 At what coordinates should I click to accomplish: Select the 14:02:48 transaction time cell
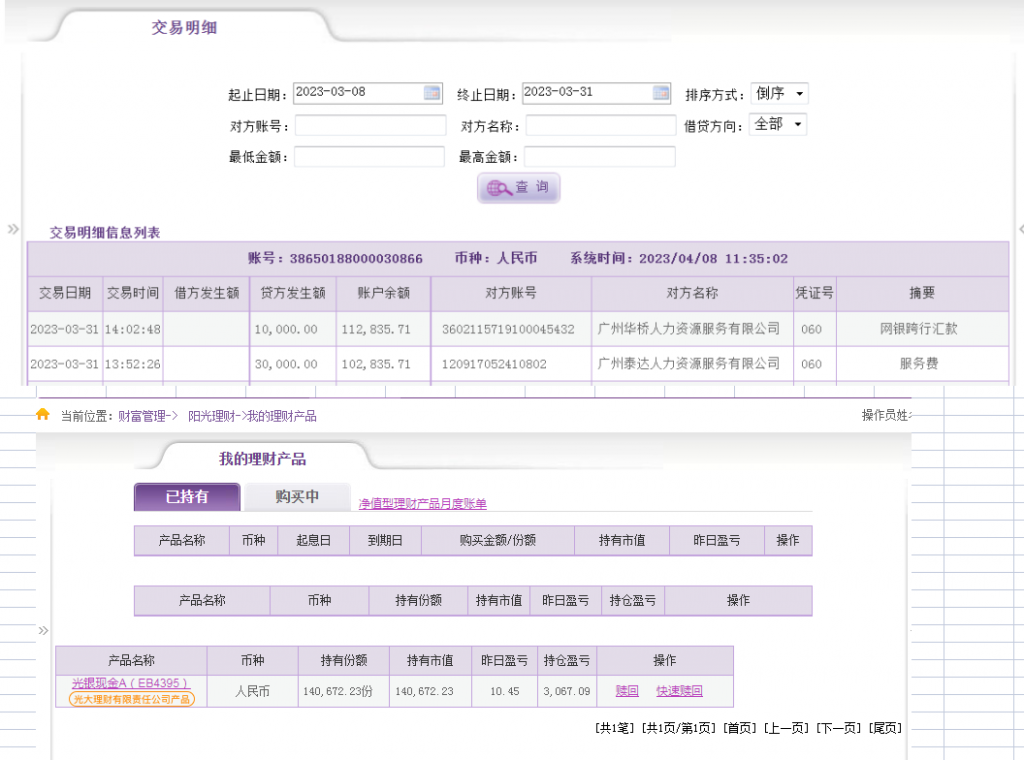[133, 329]
